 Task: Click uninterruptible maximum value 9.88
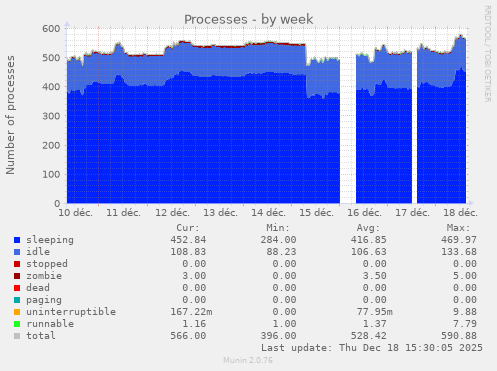tap(465, 312)
